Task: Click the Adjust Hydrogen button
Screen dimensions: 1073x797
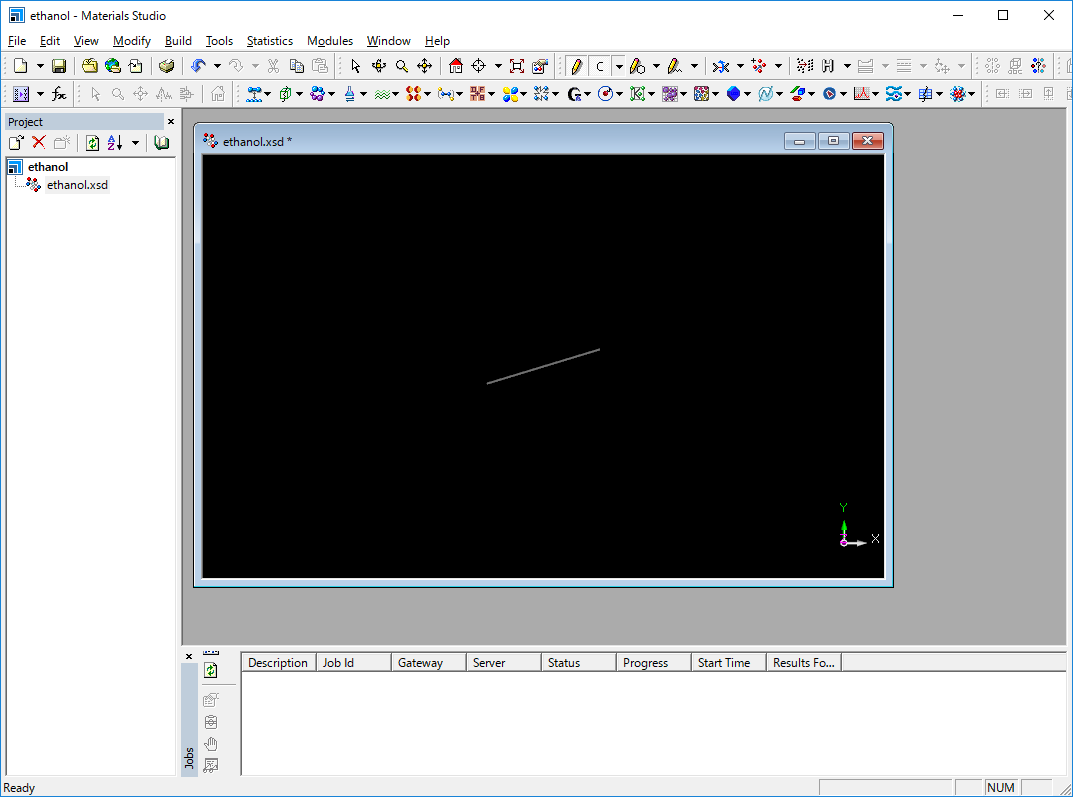Action: pyautogui.click(x=828, y=66)
